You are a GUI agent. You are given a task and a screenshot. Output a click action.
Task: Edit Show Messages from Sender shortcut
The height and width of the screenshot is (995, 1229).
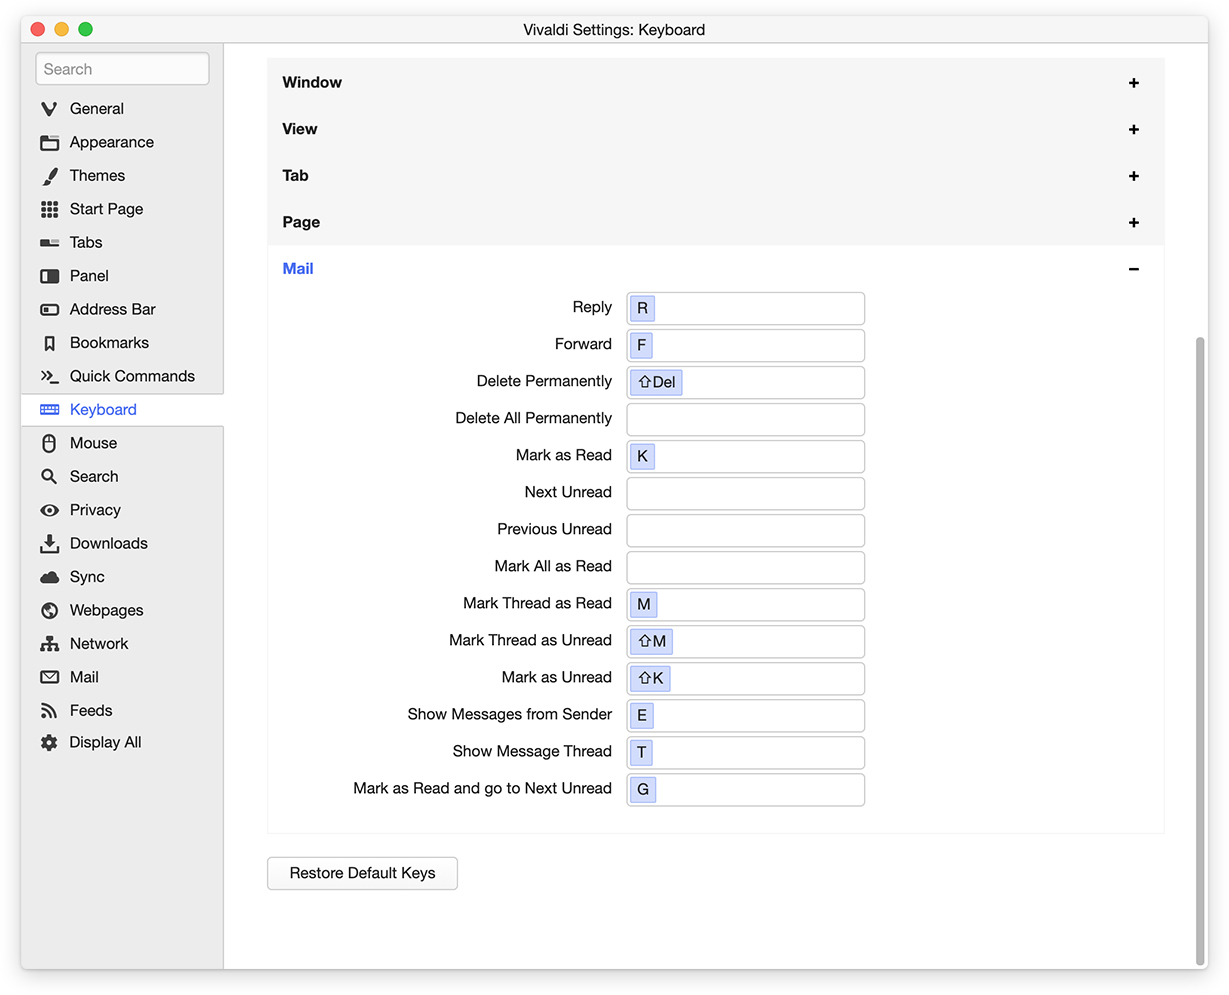pos(746,715)
